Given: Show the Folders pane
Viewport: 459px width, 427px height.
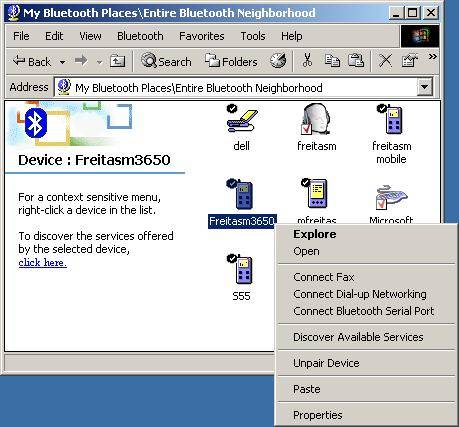Looking at the screenshot, I should pos(231,61).
